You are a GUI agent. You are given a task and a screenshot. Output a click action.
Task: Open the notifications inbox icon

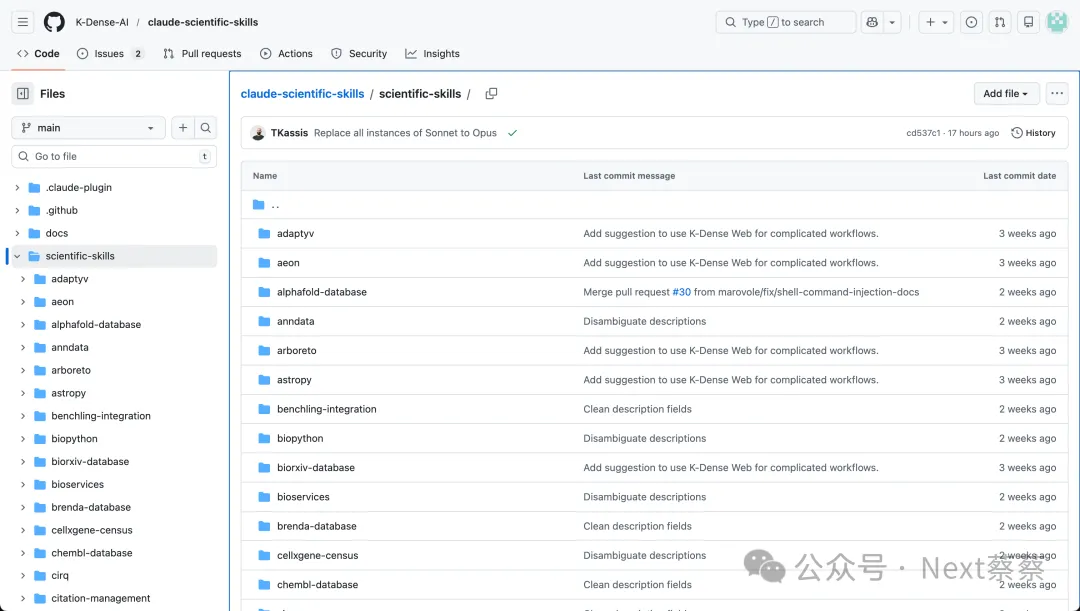[x=1027, y=22]
